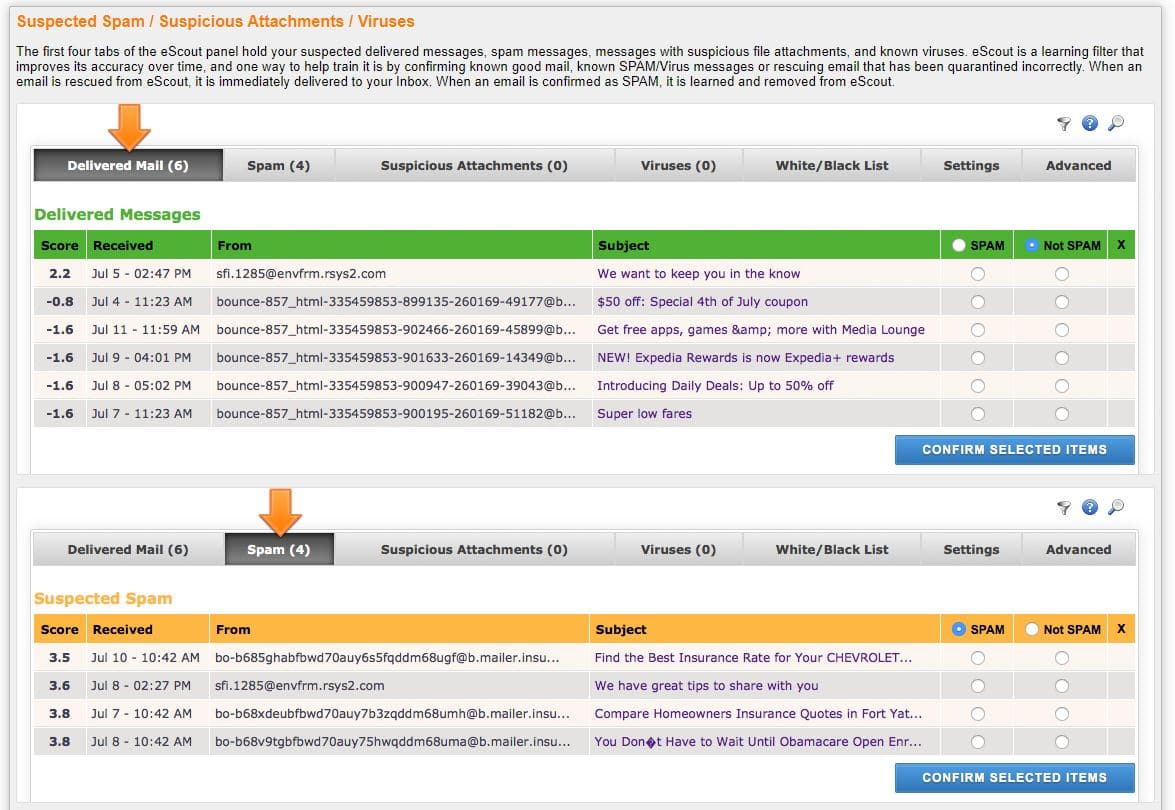The image size is (1175, 810).
Task: Click the filter funnel icon in the lower panel
Action: (1064, 508)
